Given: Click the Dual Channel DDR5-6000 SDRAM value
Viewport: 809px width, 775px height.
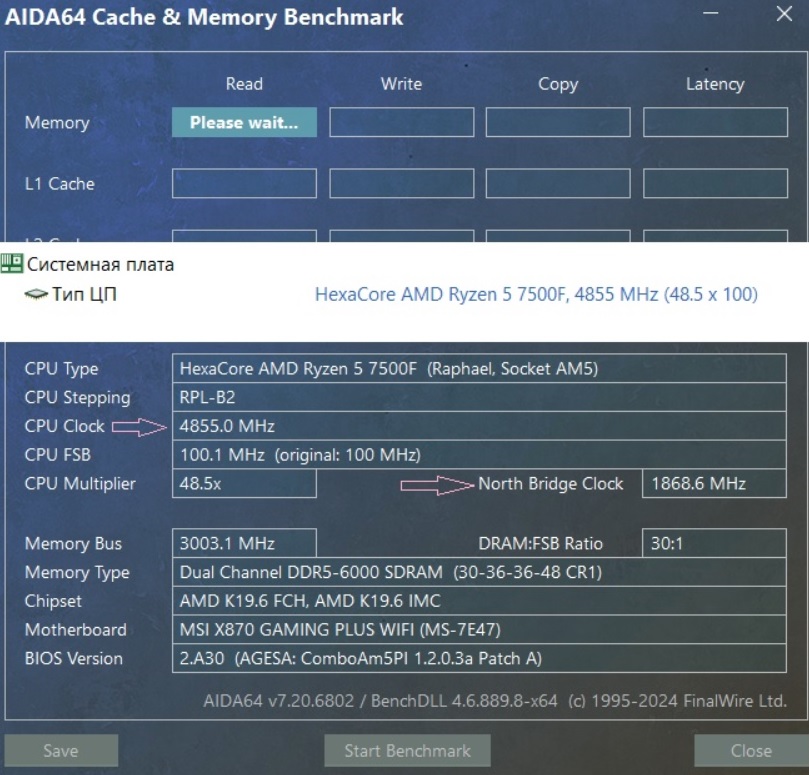Looking at the screenshot, I should click(x=479, y=572).
